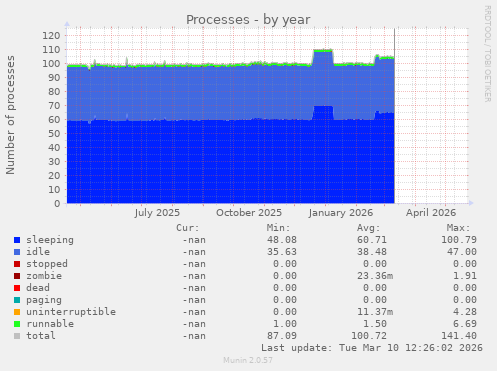Click the 'April 2026' axis label
This screenshot has width=497, height=371.
[431, 213]
